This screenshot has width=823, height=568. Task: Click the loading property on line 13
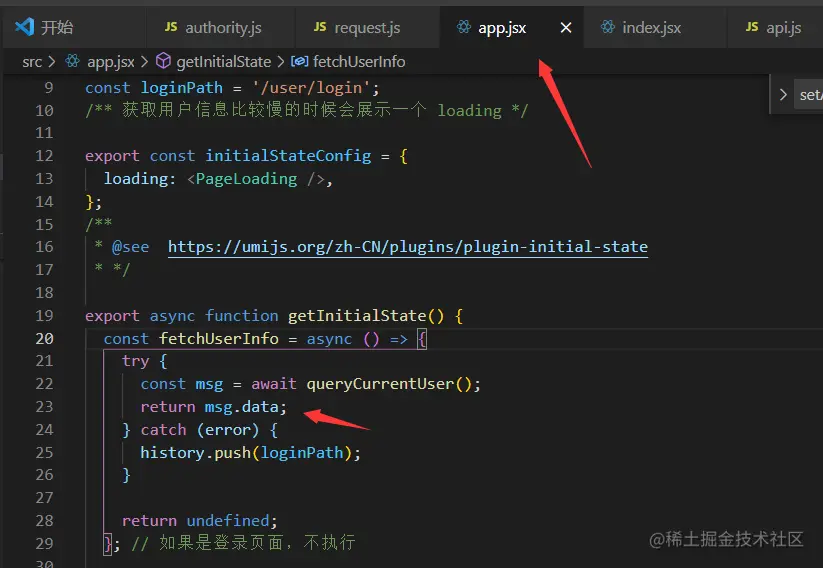pyautogui.click(x=135, y=179)
